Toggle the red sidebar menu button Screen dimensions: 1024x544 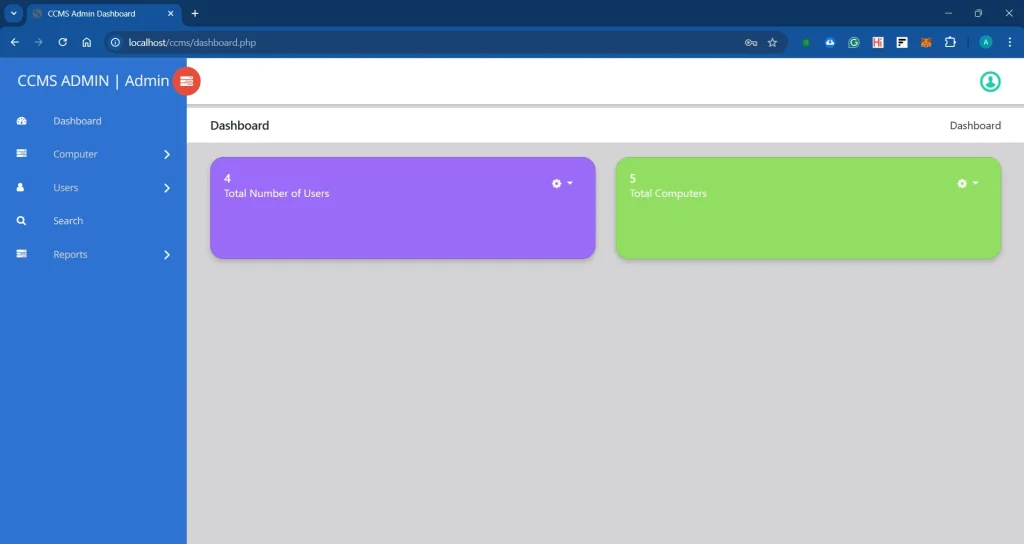tap(187, 81)
